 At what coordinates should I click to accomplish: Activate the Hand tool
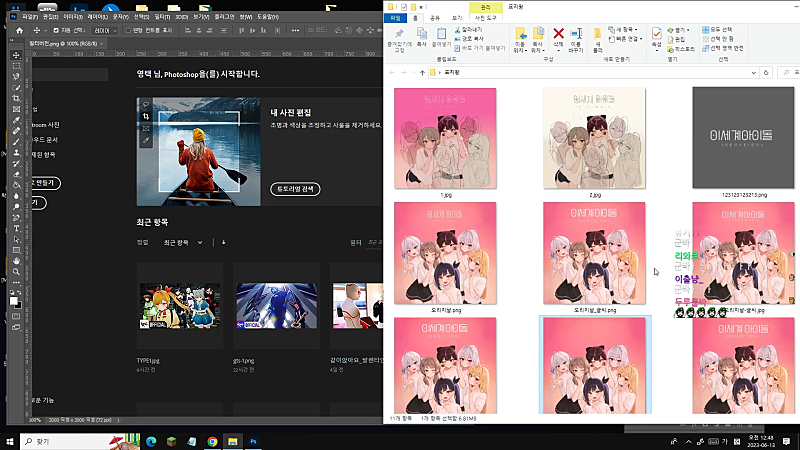pos(17,260)
